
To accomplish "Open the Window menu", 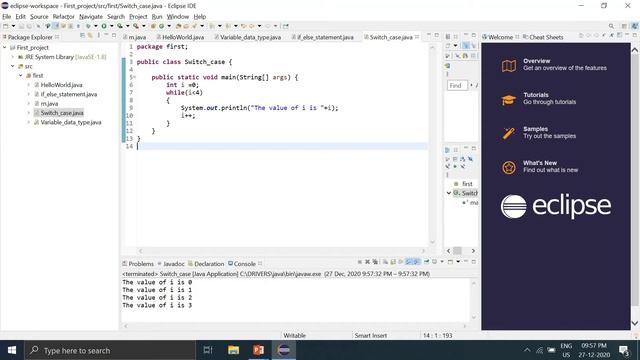I will pos(178,17).
